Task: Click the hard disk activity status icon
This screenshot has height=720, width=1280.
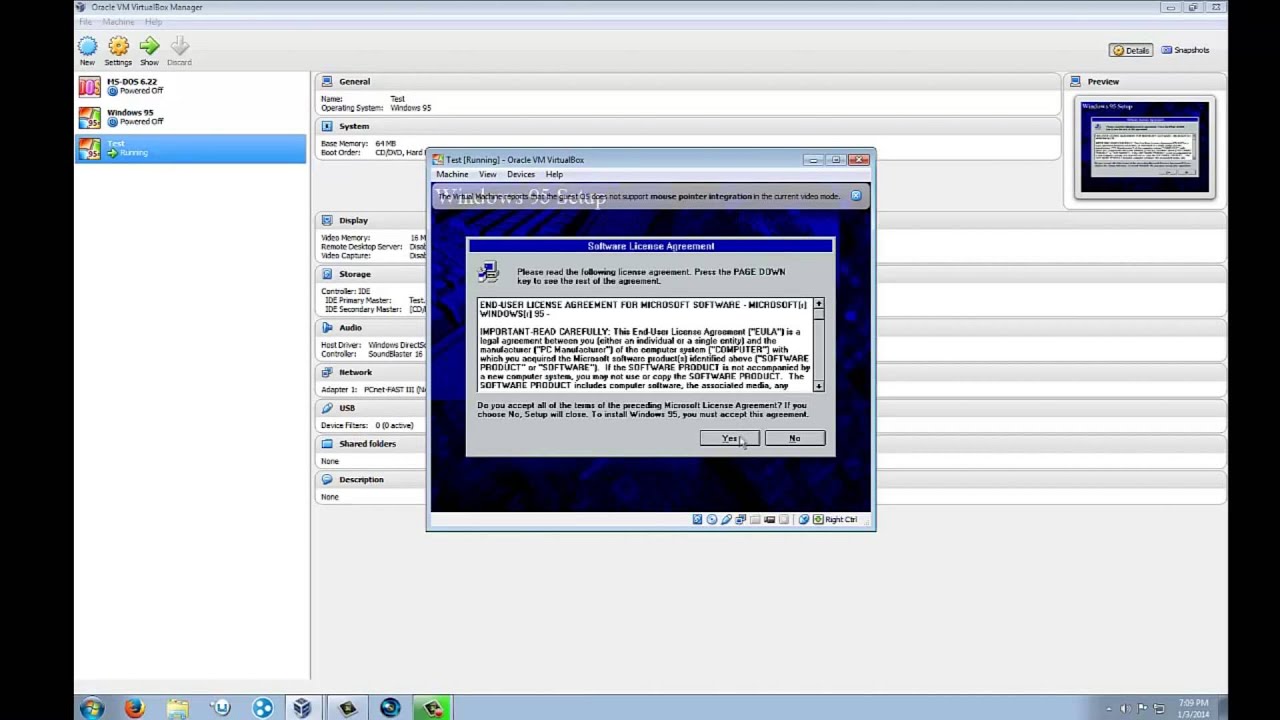Action: 697,519
